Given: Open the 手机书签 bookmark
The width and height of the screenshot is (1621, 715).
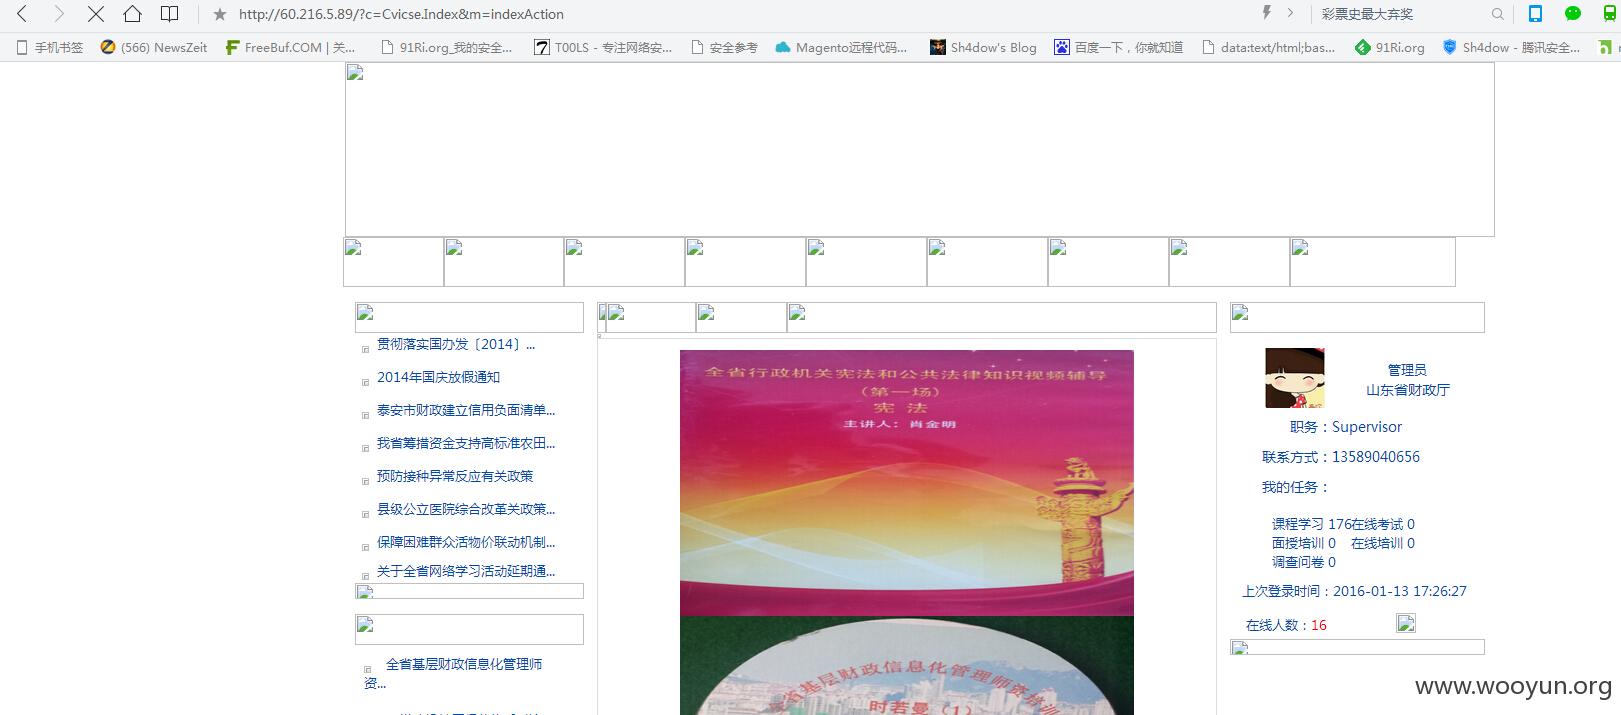Looking at the screenshot, I should (50, 47).
